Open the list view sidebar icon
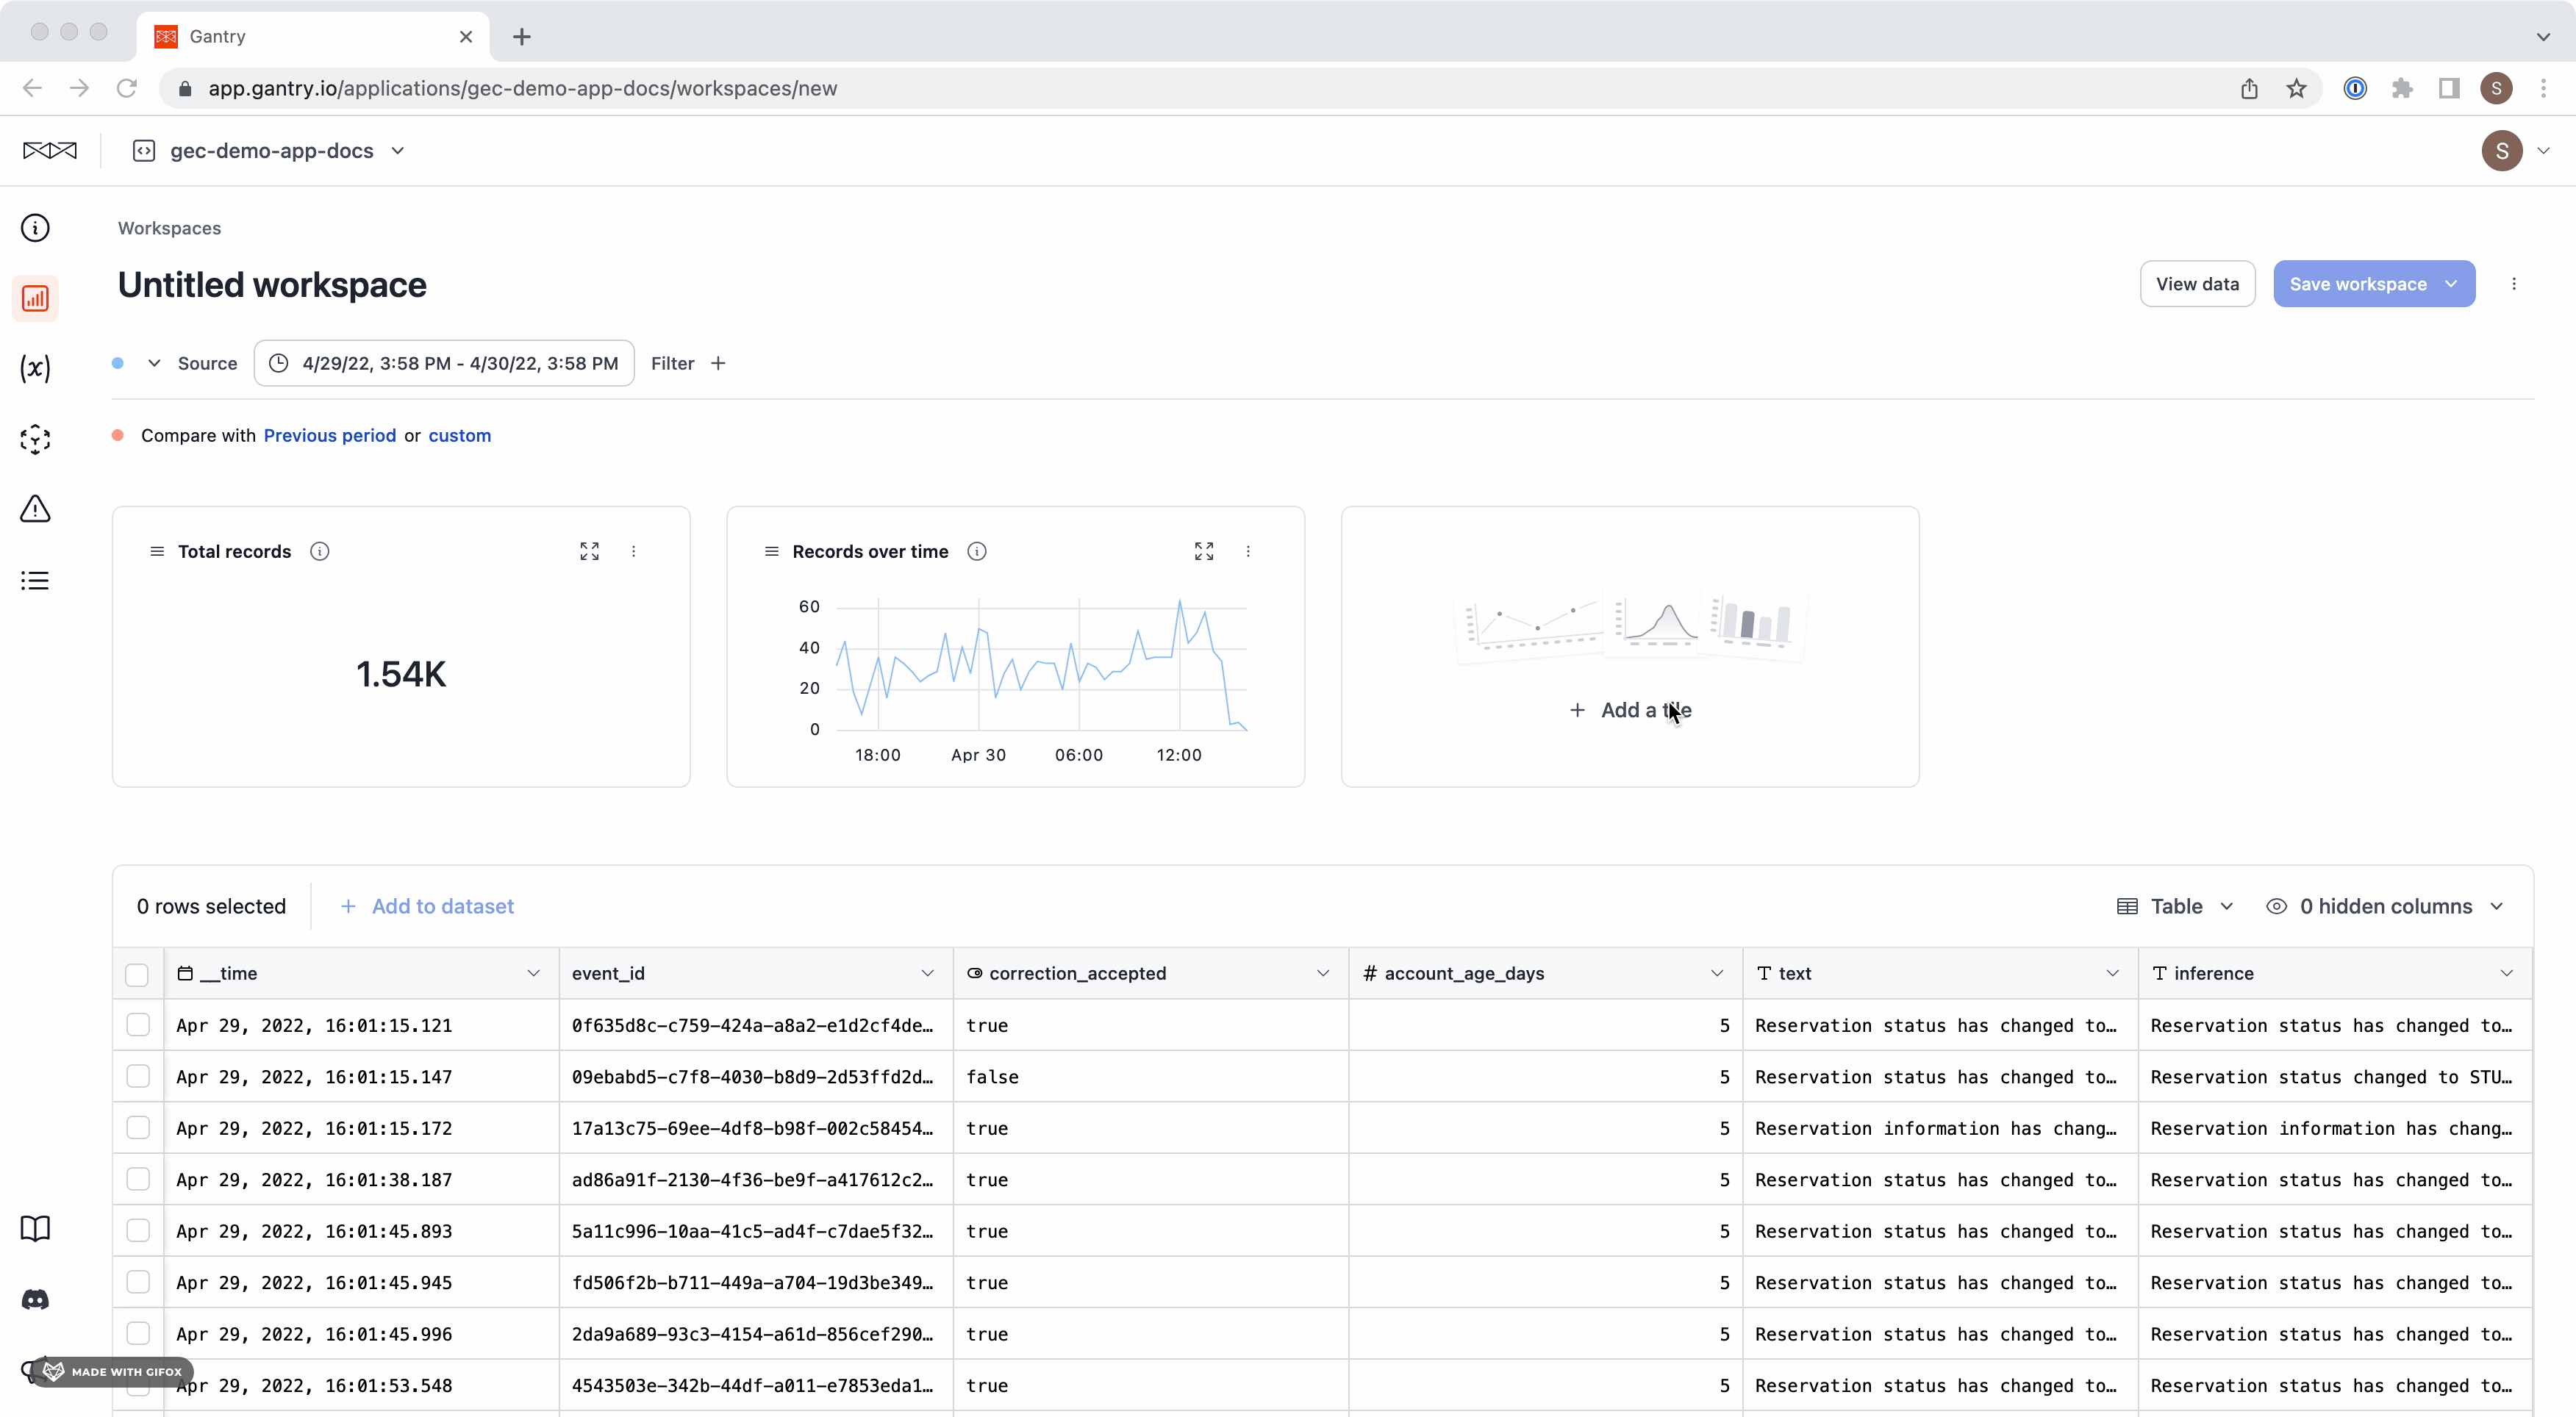 (35, 580)
